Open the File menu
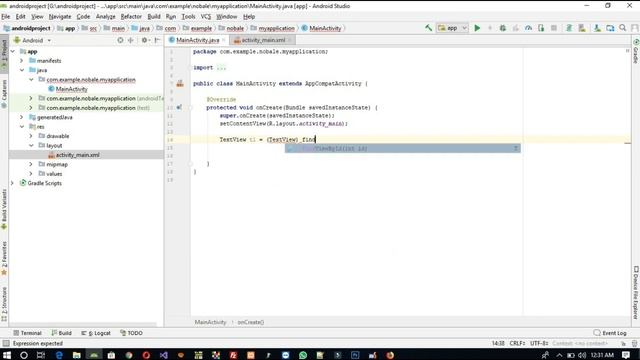Viewport: 640px width, 360px height. (x=6, y=17)
